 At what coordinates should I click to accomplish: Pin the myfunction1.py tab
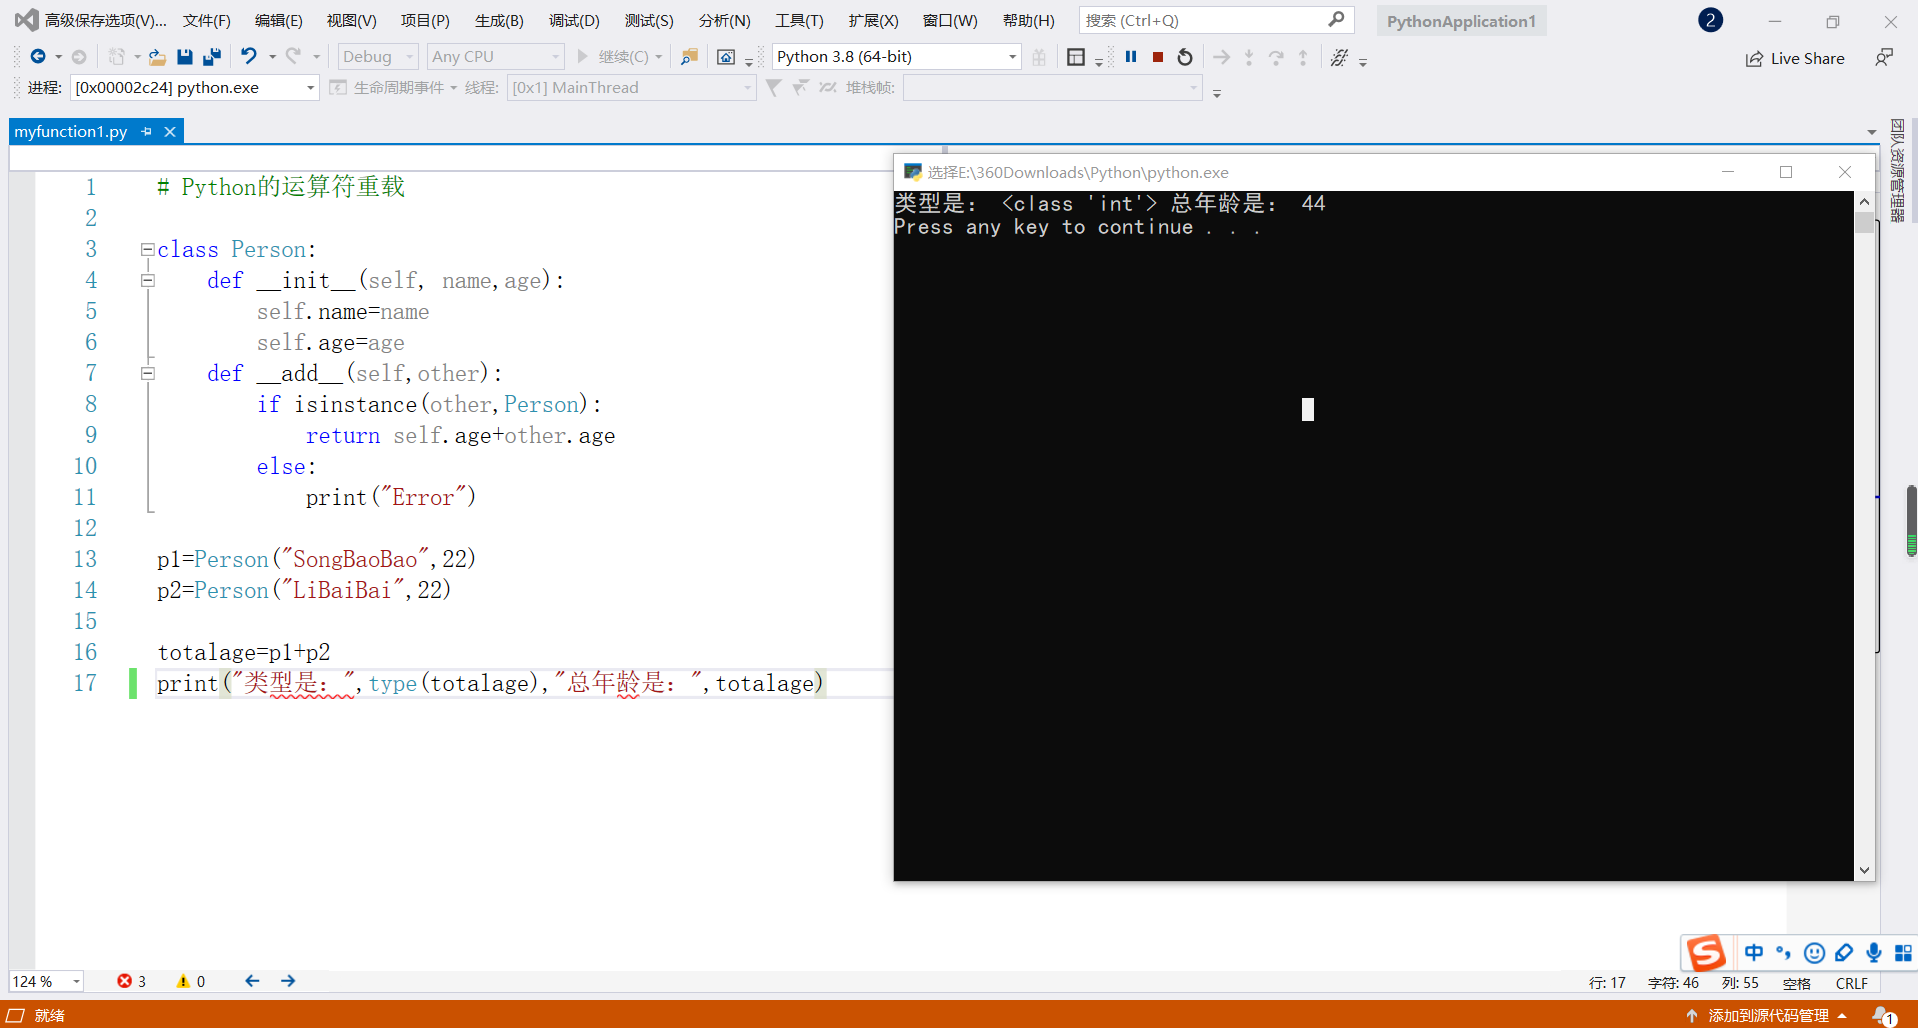146,131
